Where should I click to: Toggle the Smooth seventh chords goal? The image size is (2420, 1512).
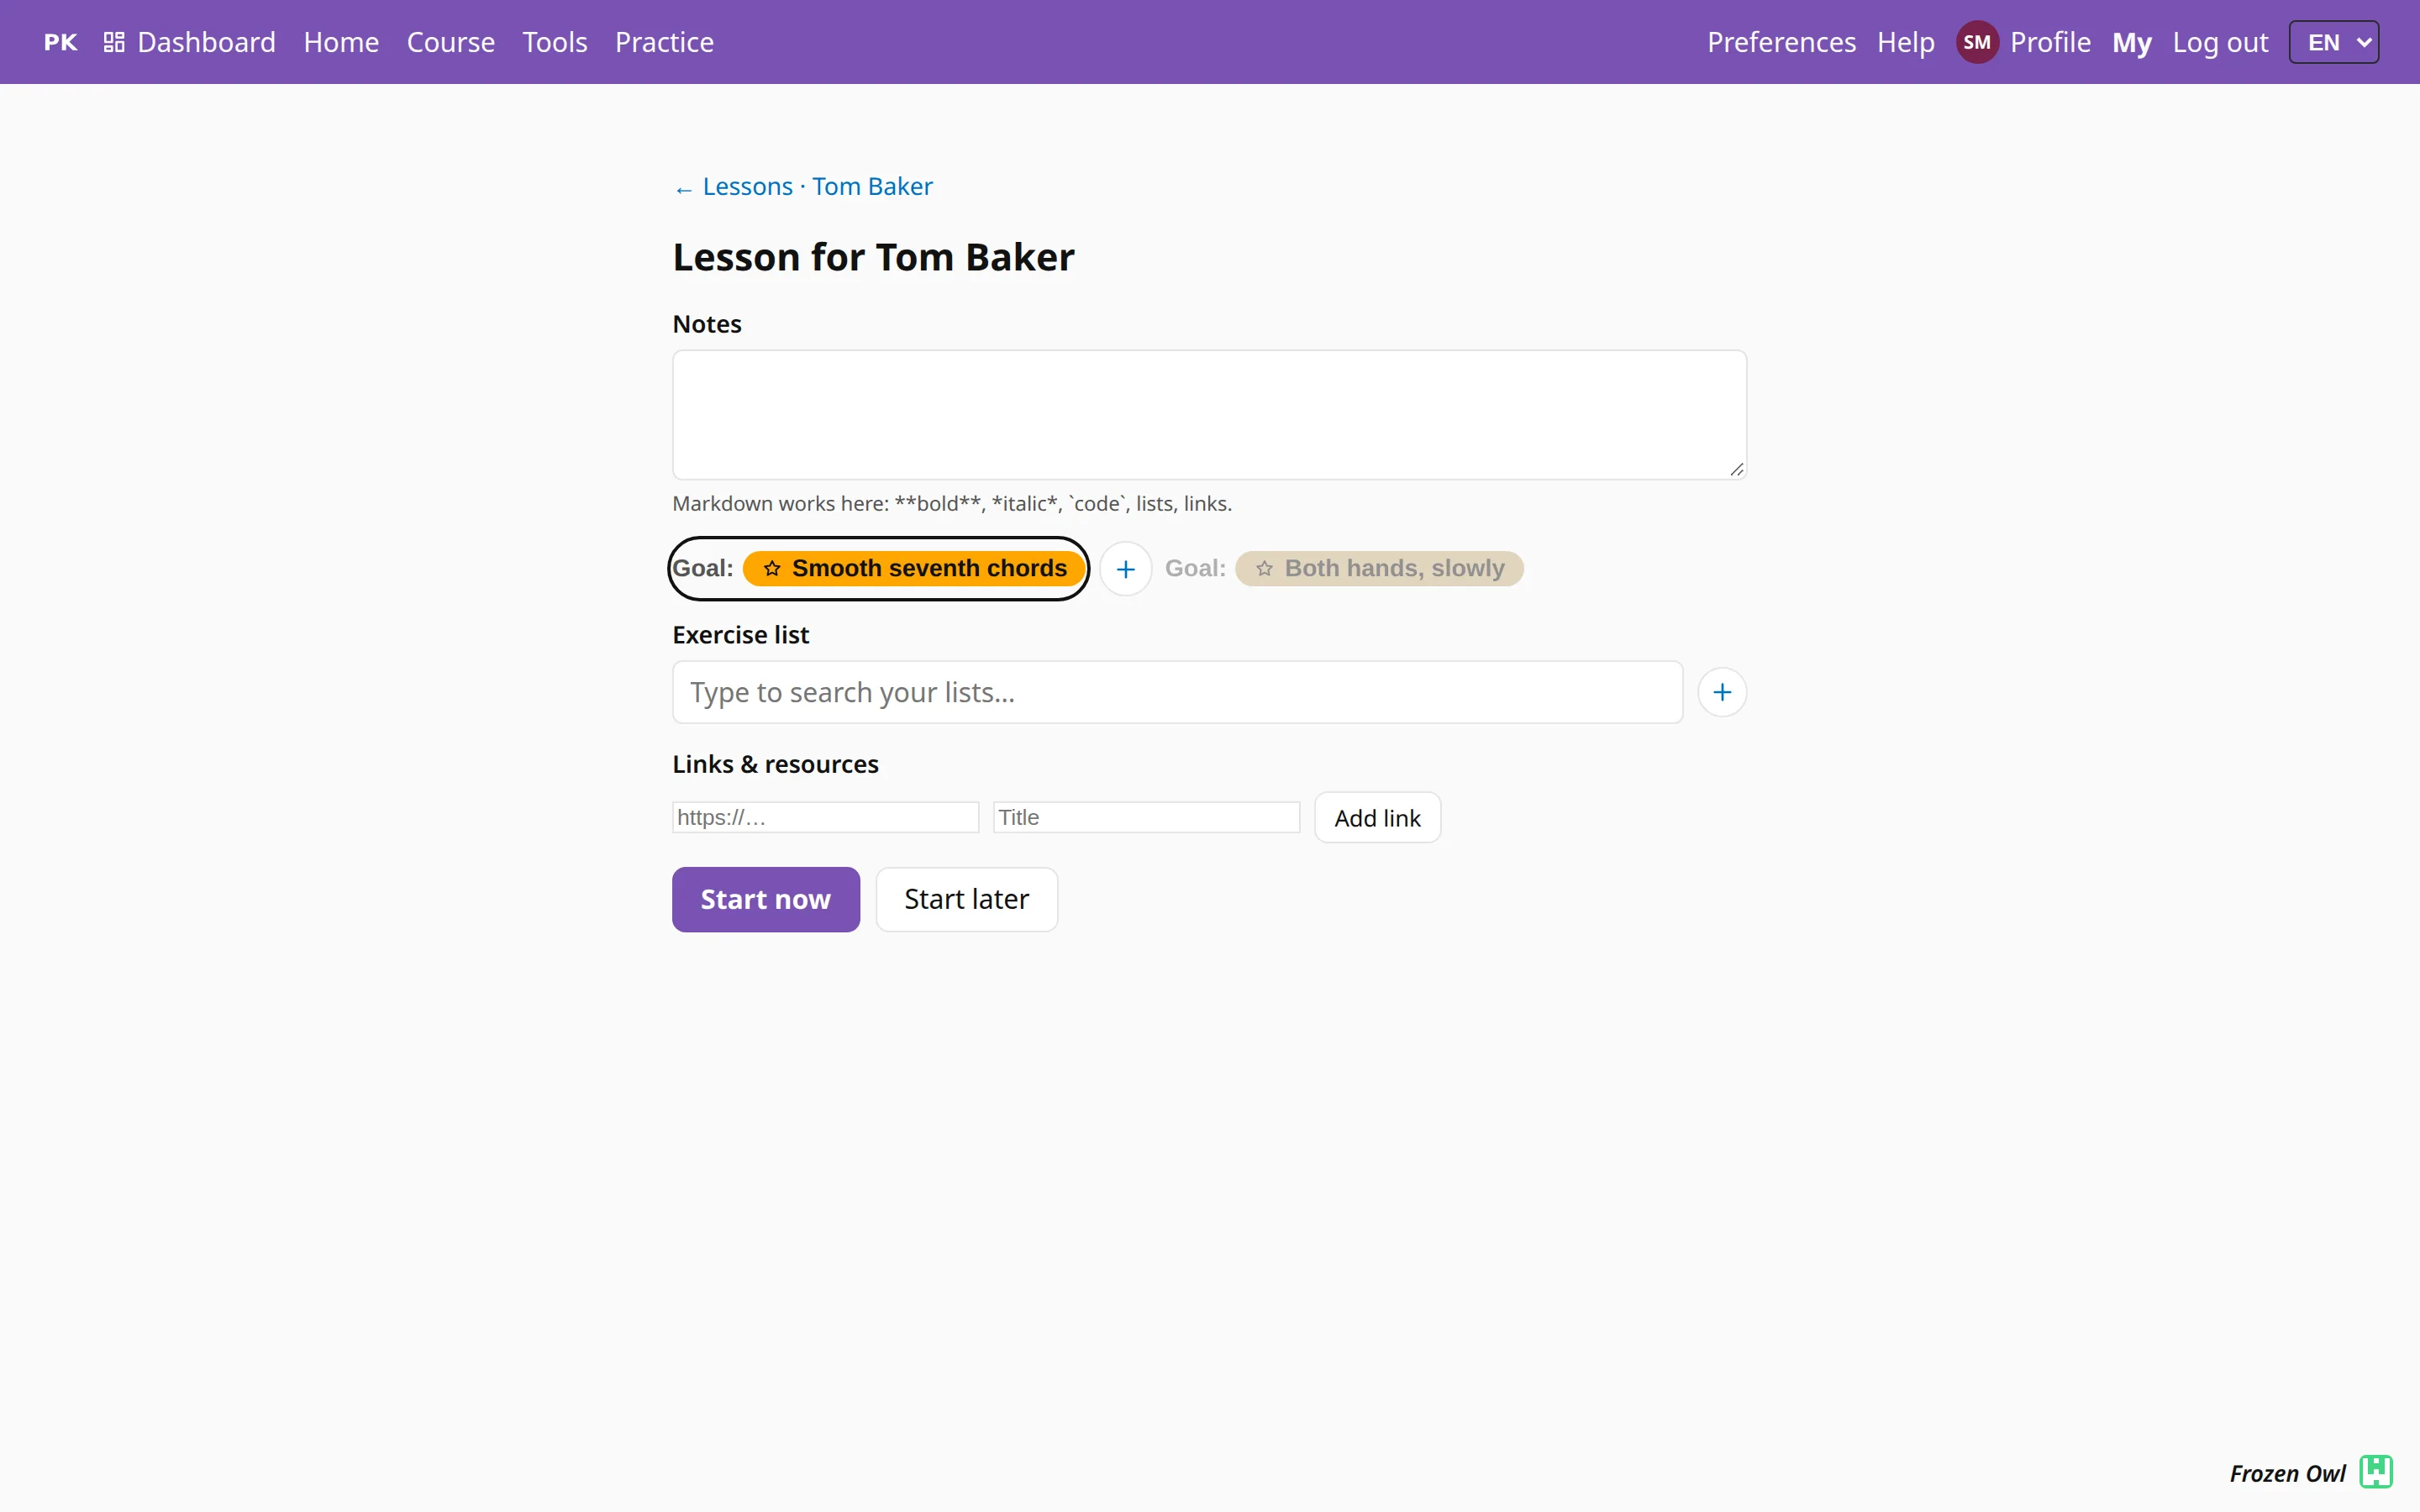pyautogui.click(x=878, y=568)
